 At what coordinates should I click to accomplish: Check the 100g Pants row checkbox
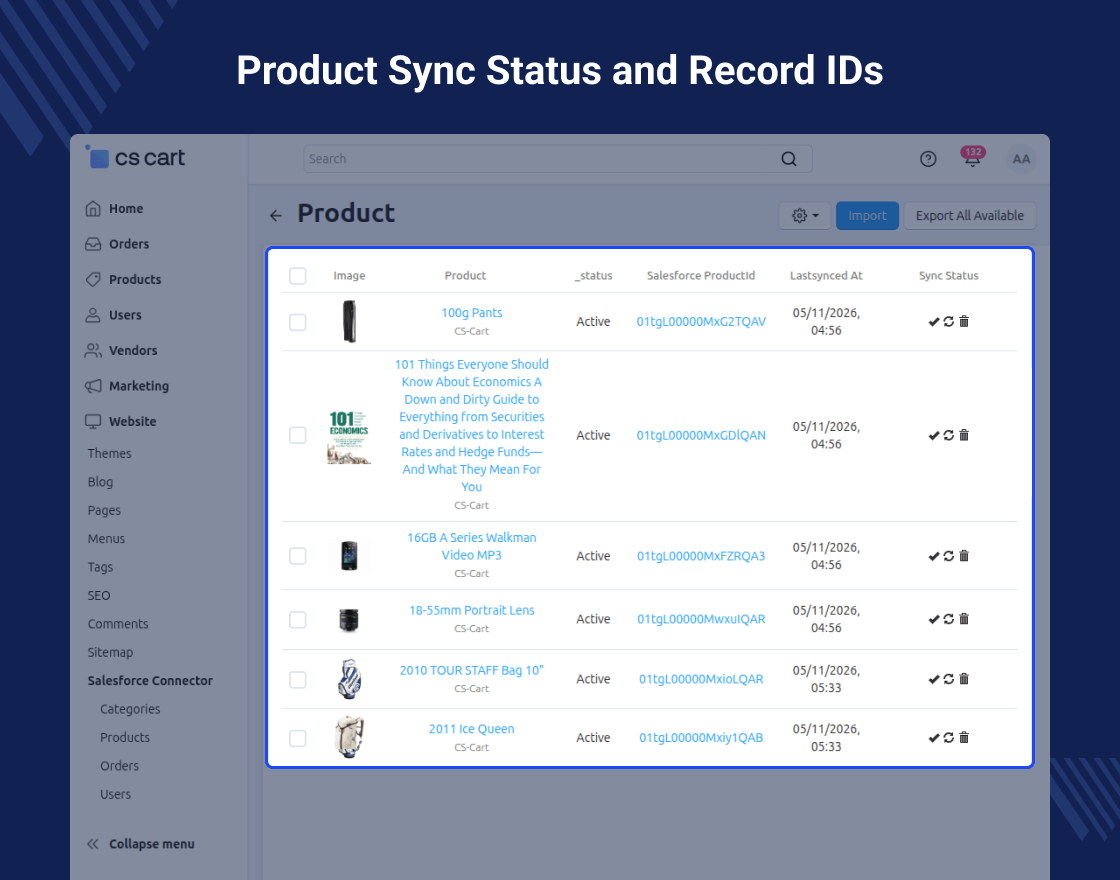point(298,322)
